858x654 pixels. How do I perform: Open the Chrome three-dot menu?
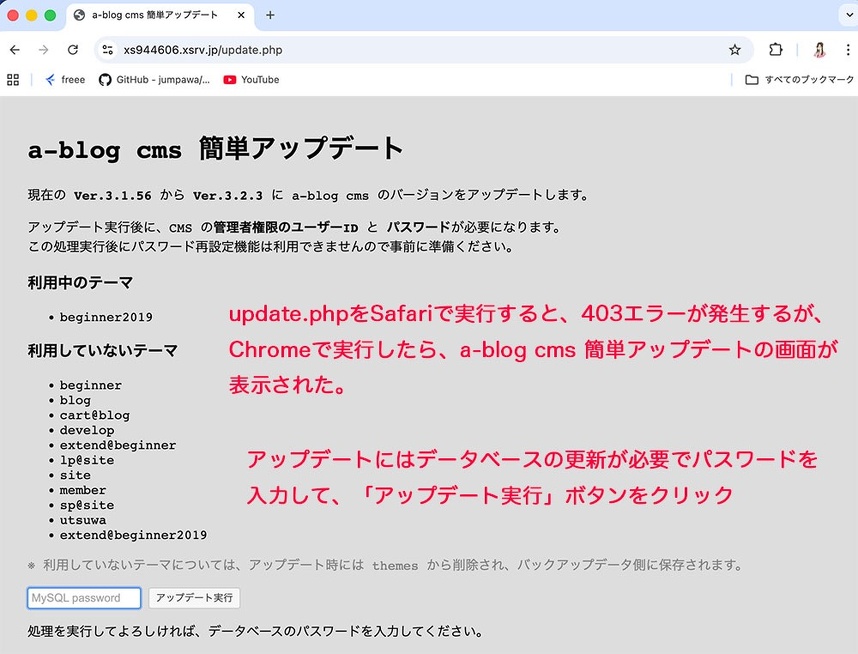point(845,50)
